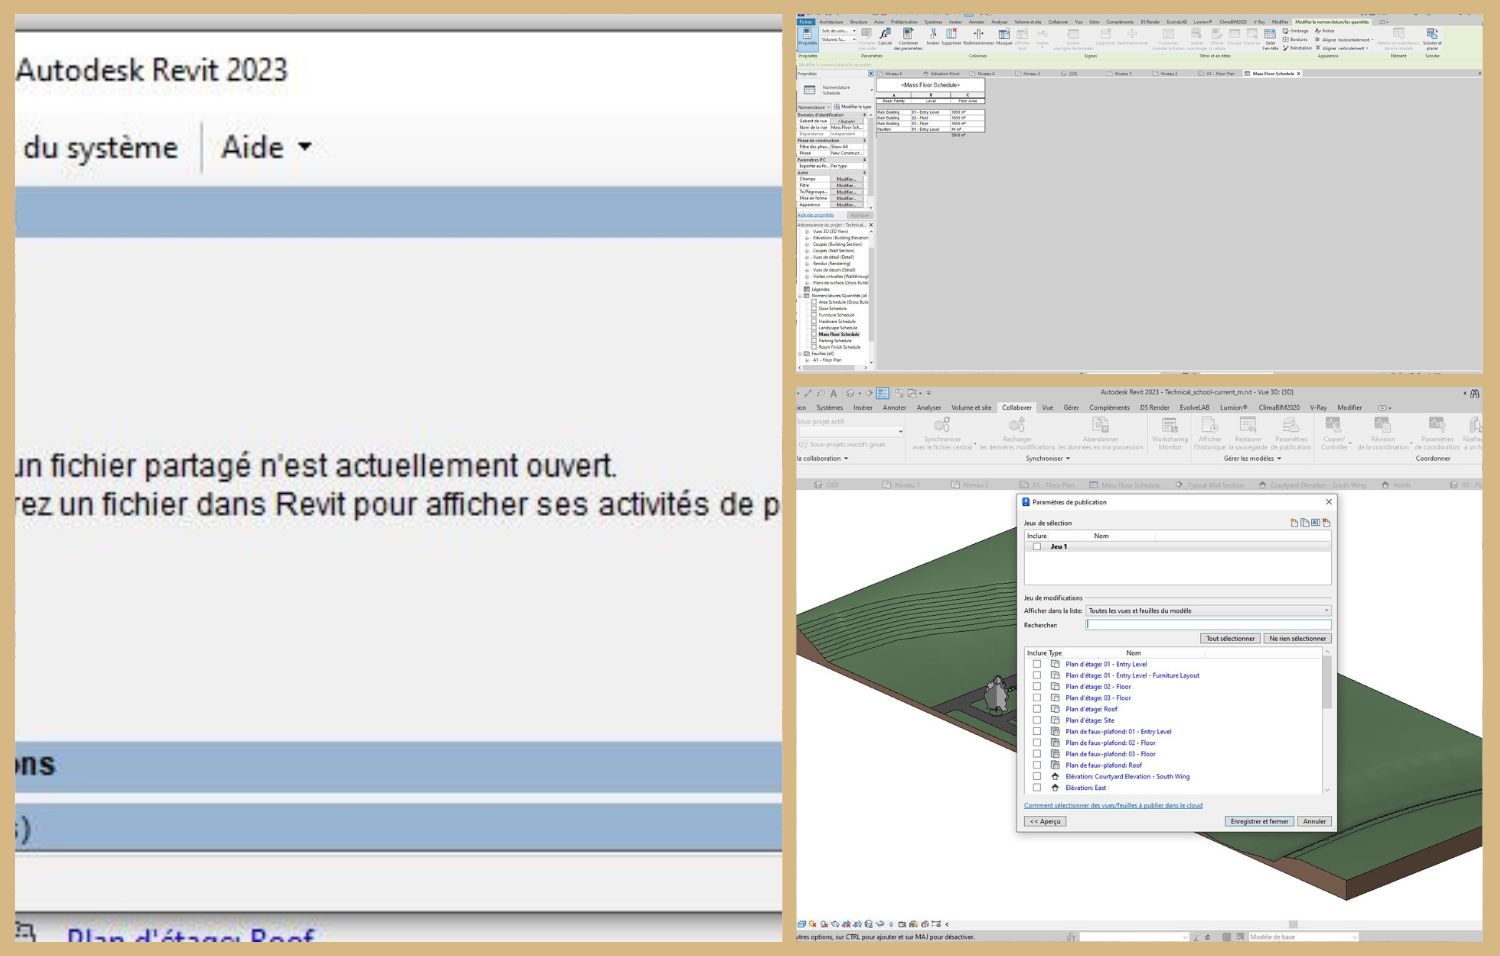The image size is (1500, 956).
Task: Open the Modèle de base dropdown in status bar
Action: (x=1304, y=937)
